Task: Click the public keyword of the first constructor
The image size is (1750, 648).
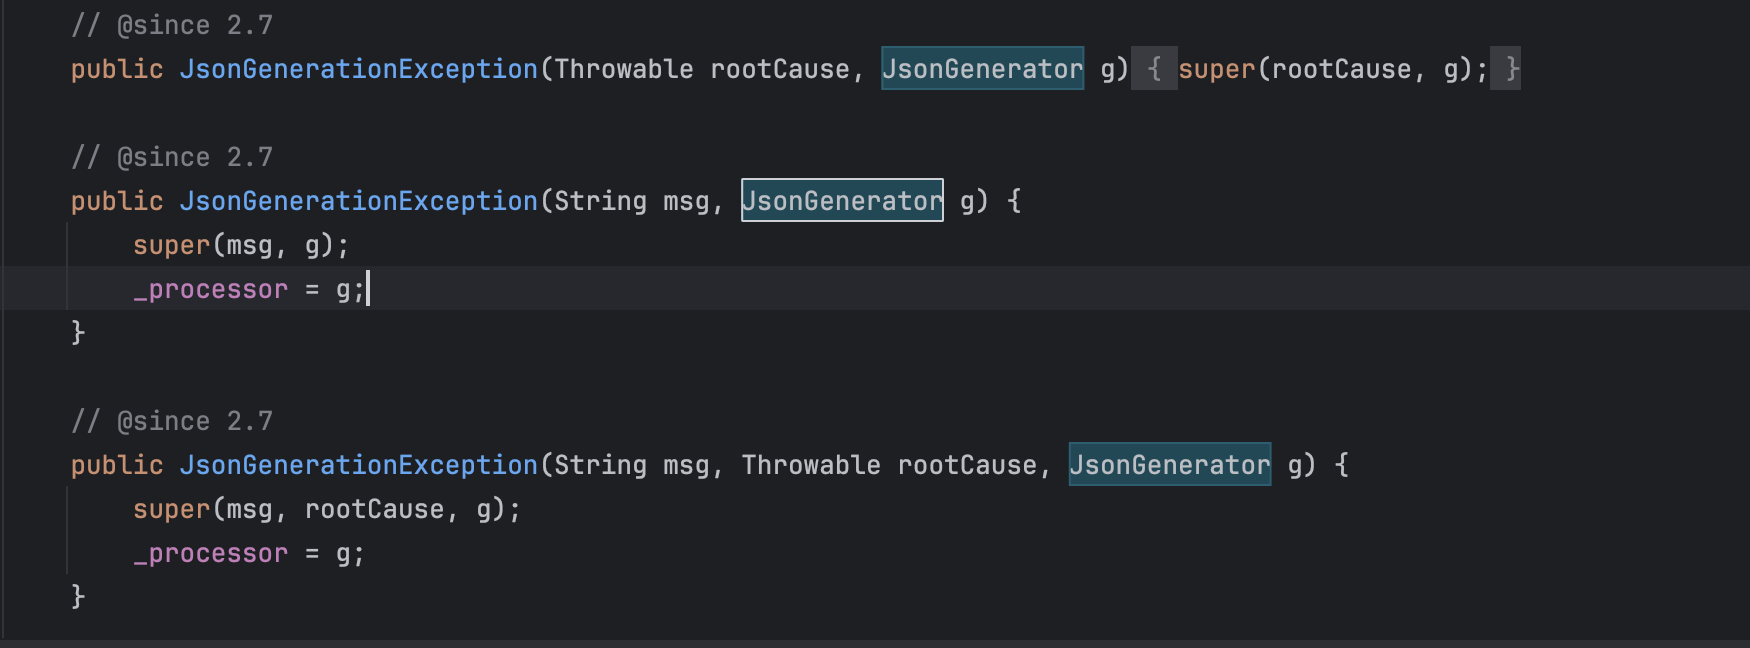Action: (116, 69)
